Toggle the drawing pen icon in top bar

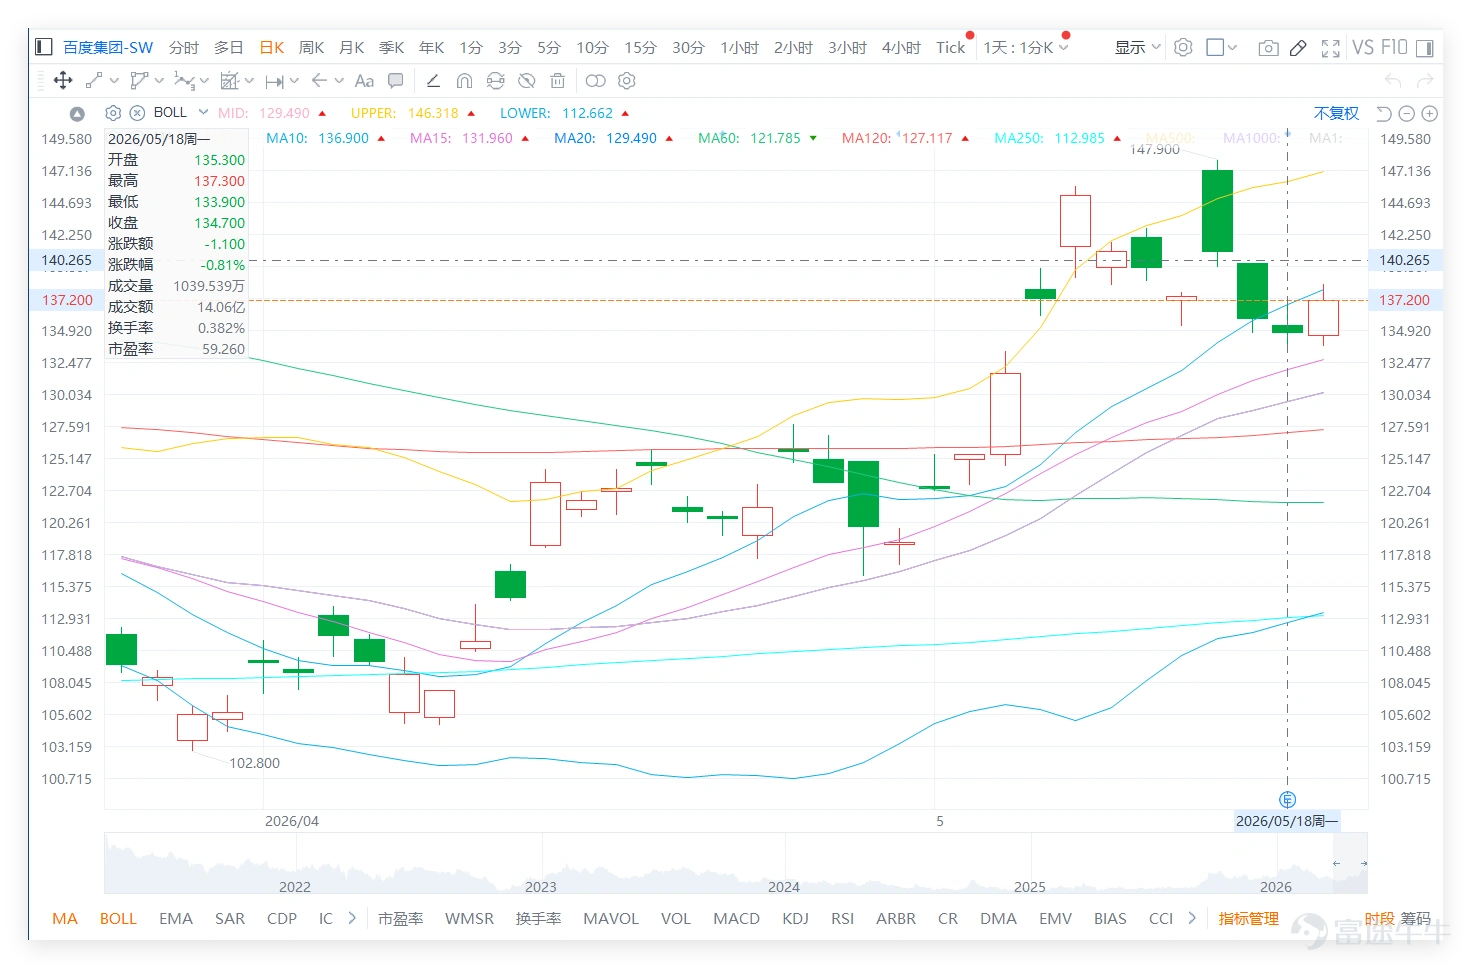(x=1298, y=47)
